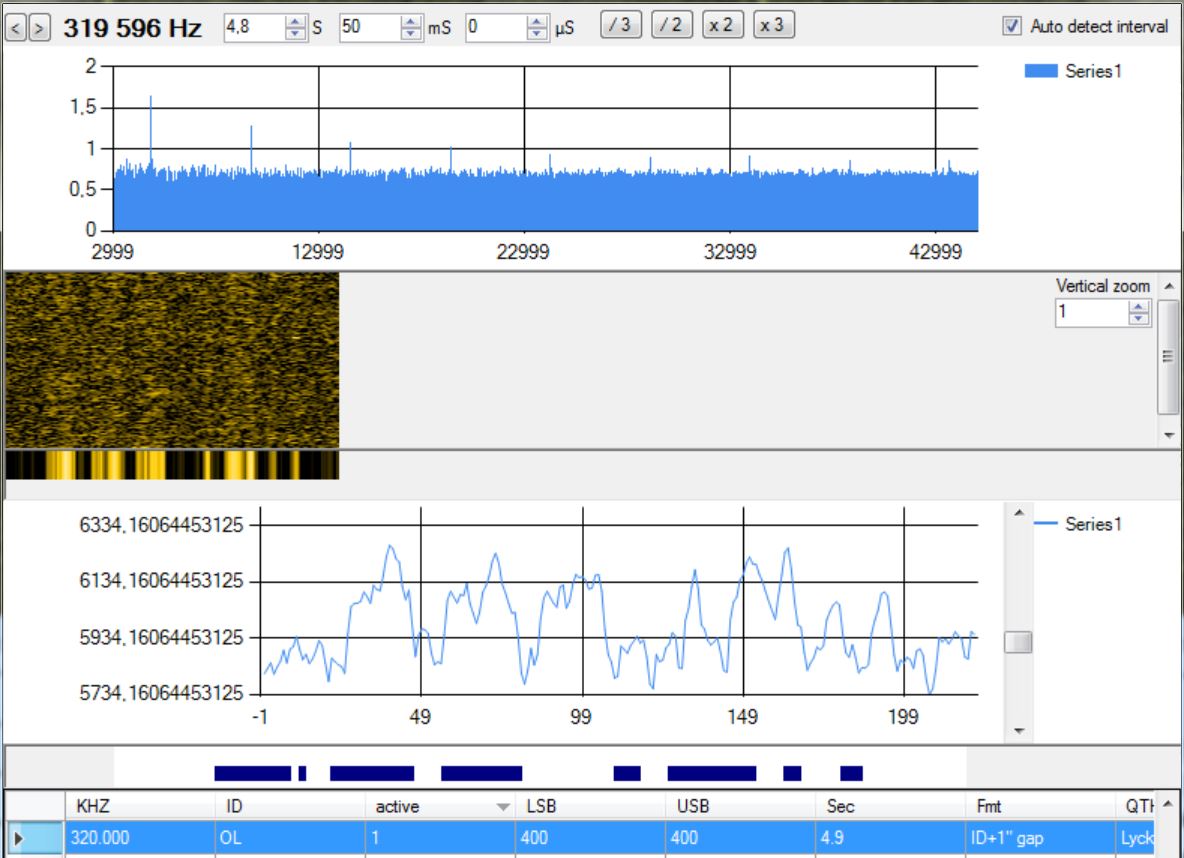Click the milliseconds field showing 50

coord(370,28)
